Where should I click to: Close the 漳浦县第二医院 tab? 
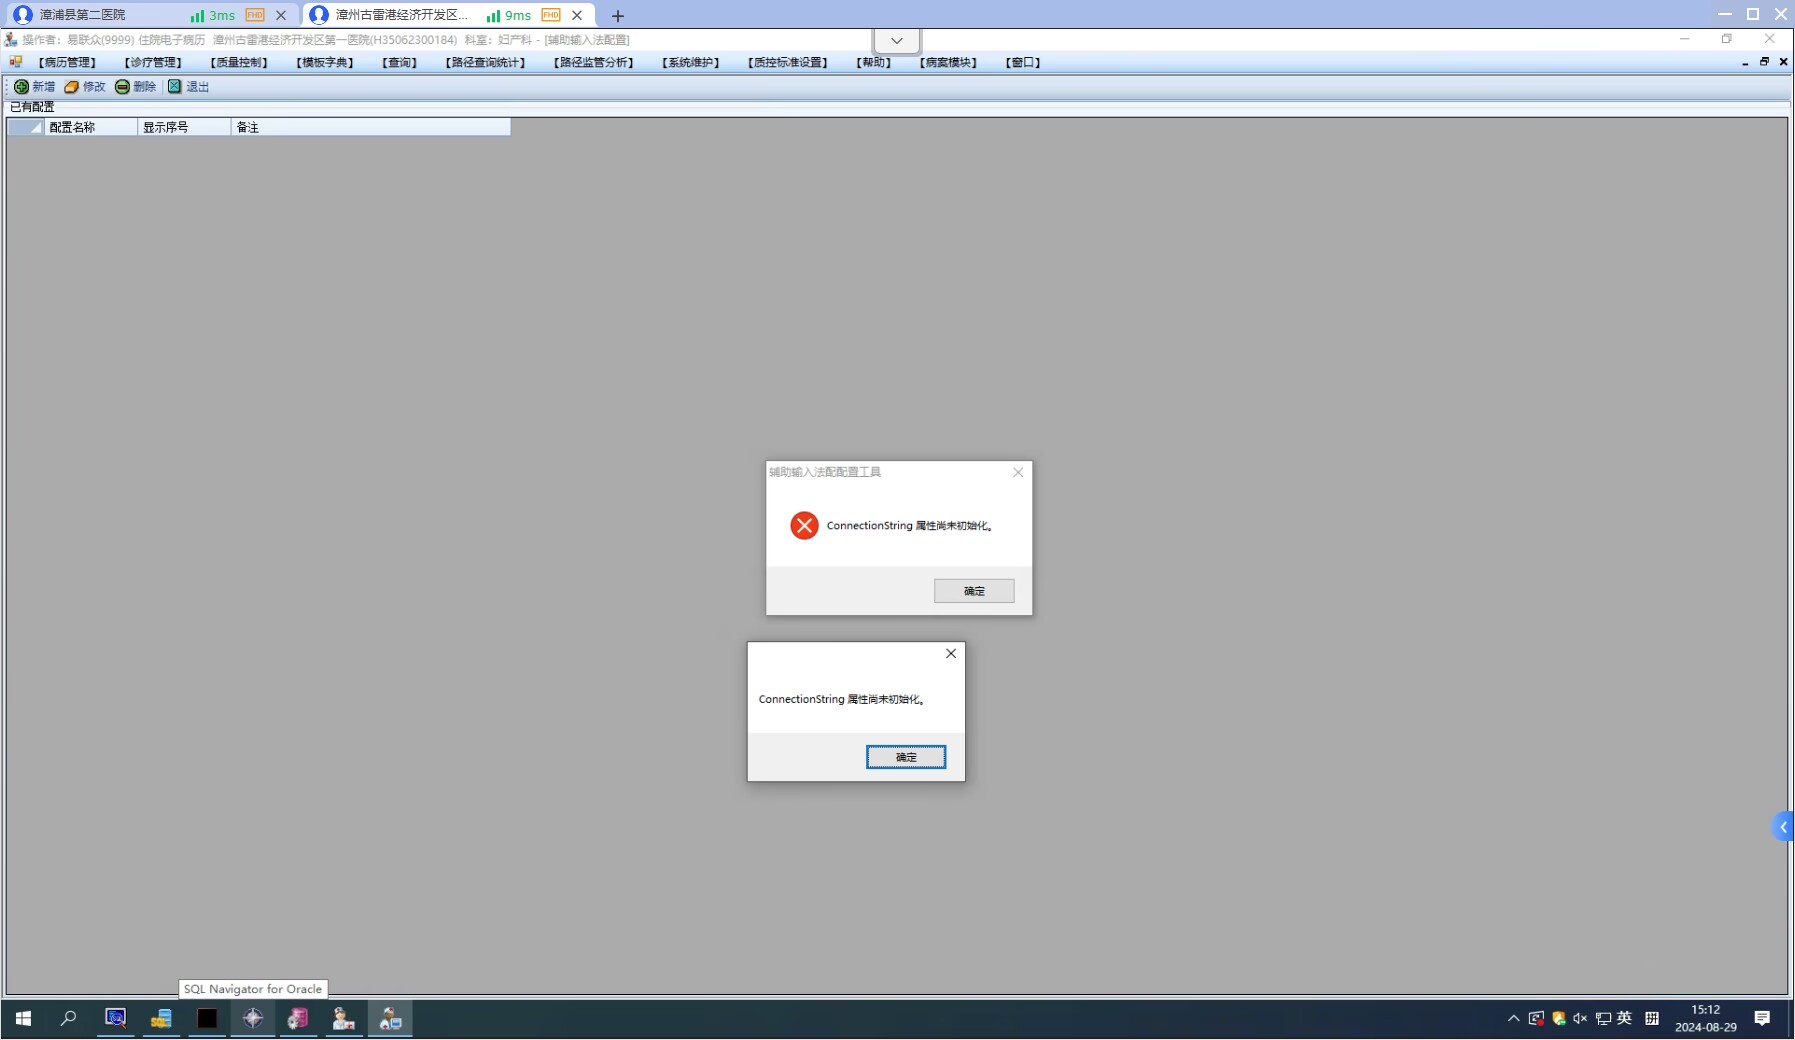point(281,15)
